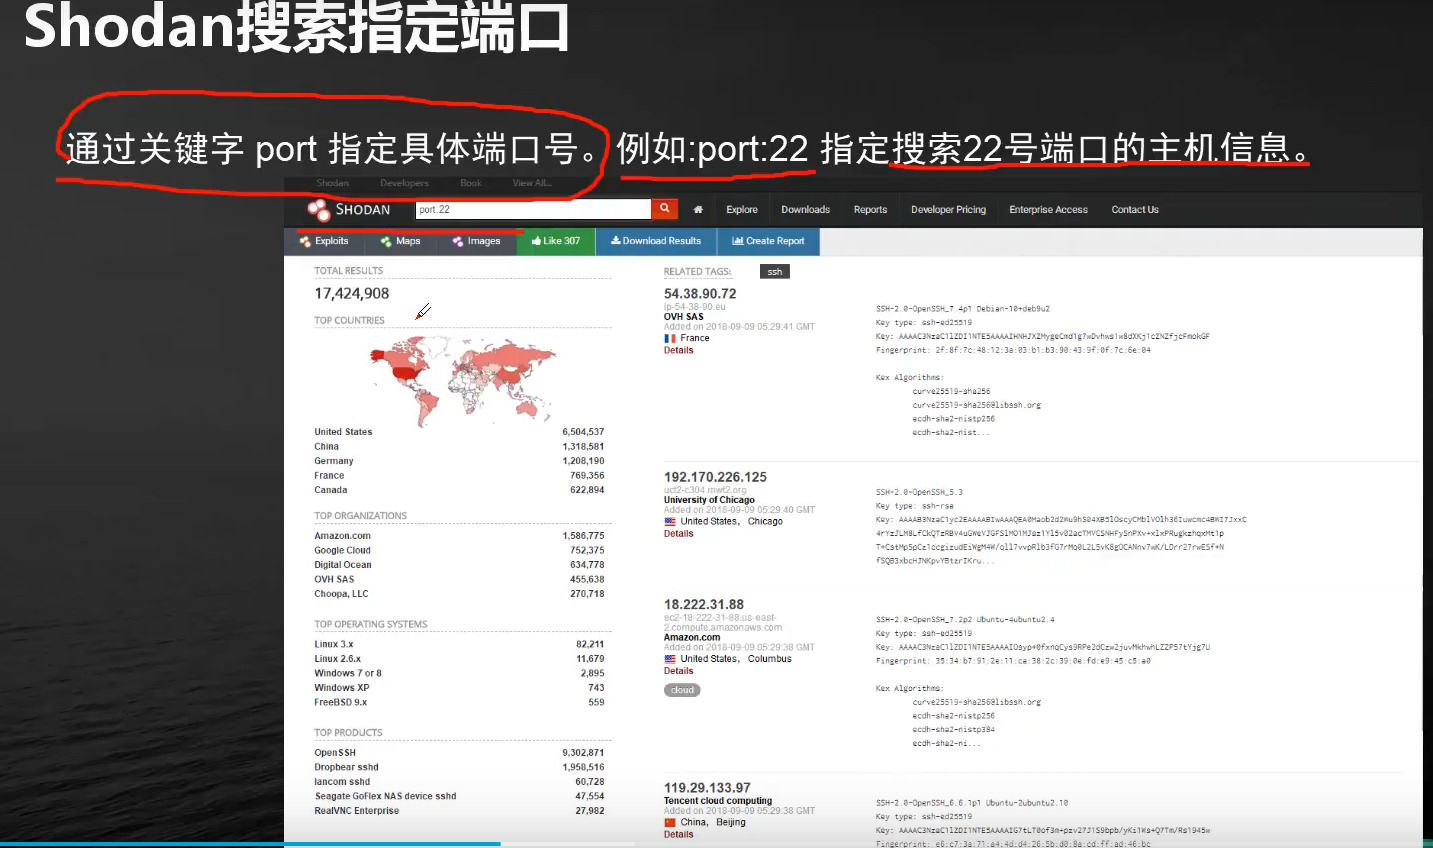The height and width of the screenshot is (848, 1433).
Task: Click the ssh related tag
Action: (x=775, y=272)
